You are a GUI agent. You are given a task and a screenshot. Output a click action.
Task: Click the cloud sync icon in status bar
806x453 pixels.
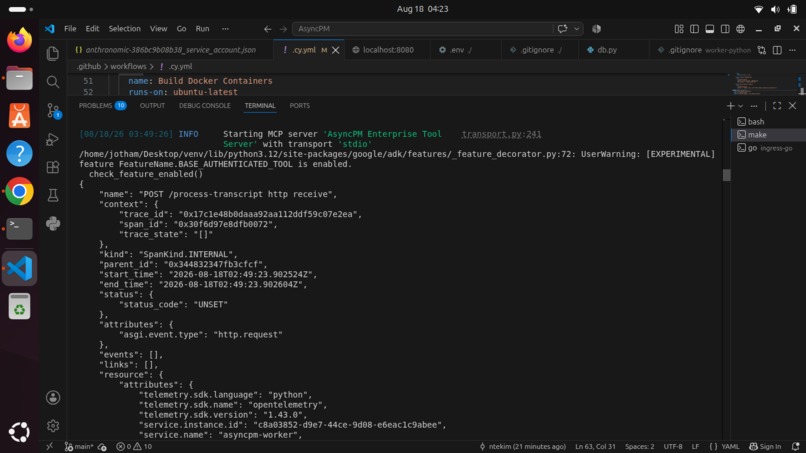pos(102,447)
